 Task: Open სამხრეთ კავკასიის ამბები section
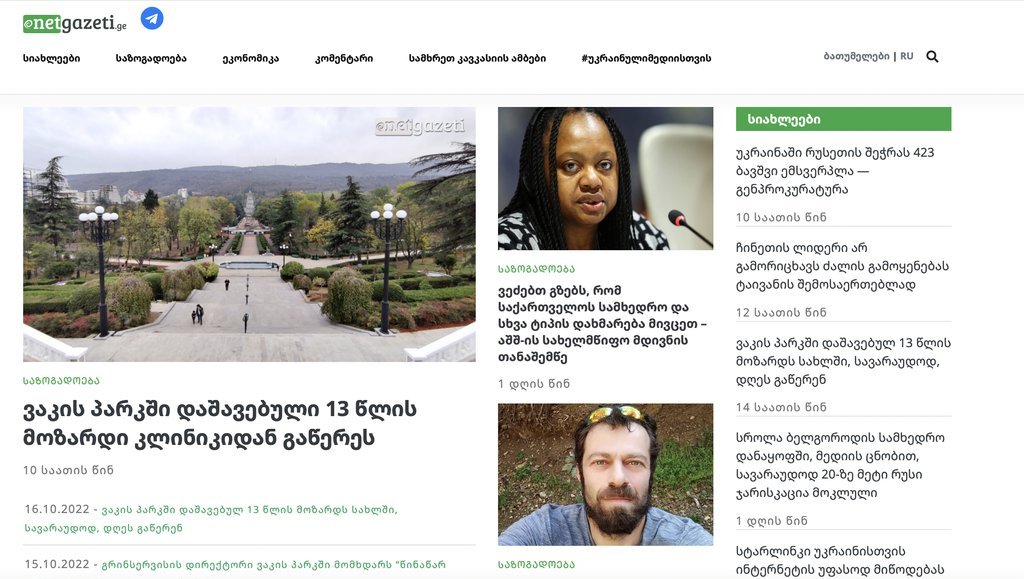click(x=477, y=58)
